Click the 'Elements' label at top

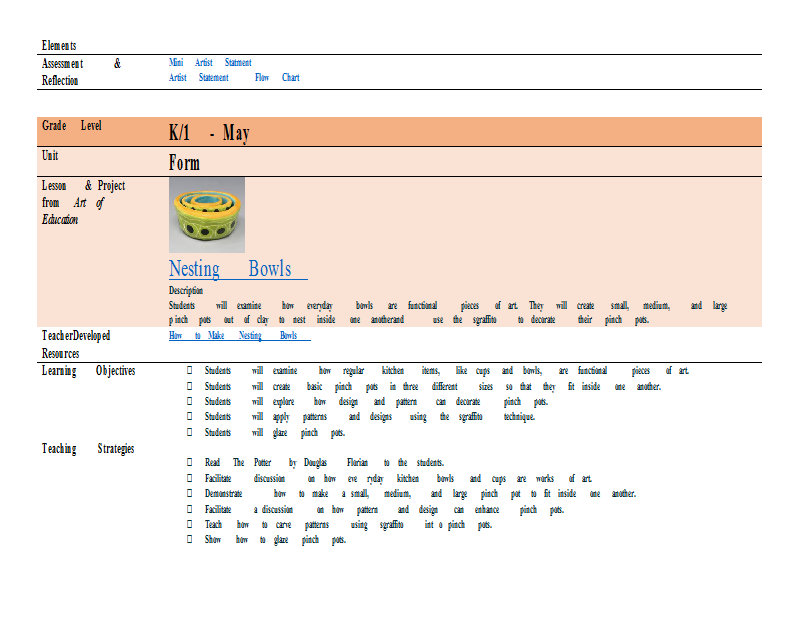(59, 45)
